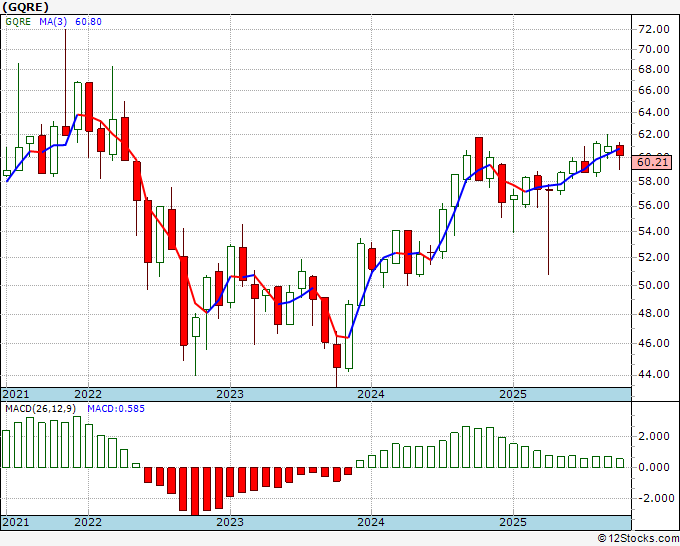This screenshot has height=546, width=680.
Task: Click the 66.00 price axis label
Action: tap(654, 90)
